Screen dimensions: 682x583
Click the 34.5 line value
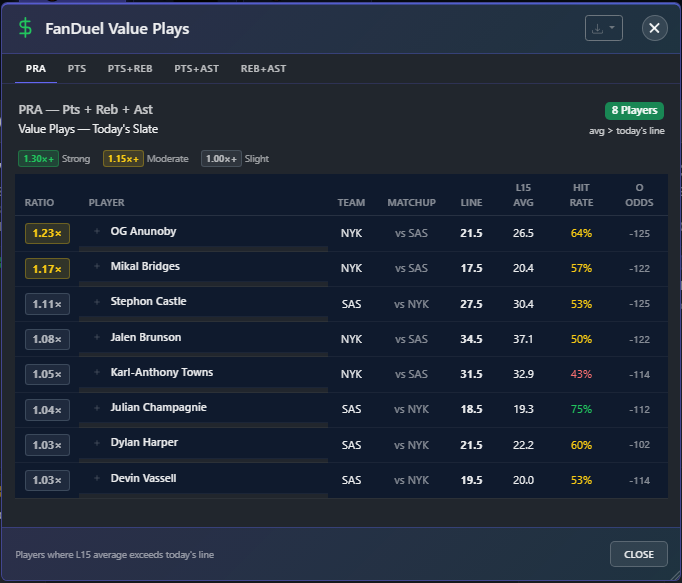[x=471, y=339]
